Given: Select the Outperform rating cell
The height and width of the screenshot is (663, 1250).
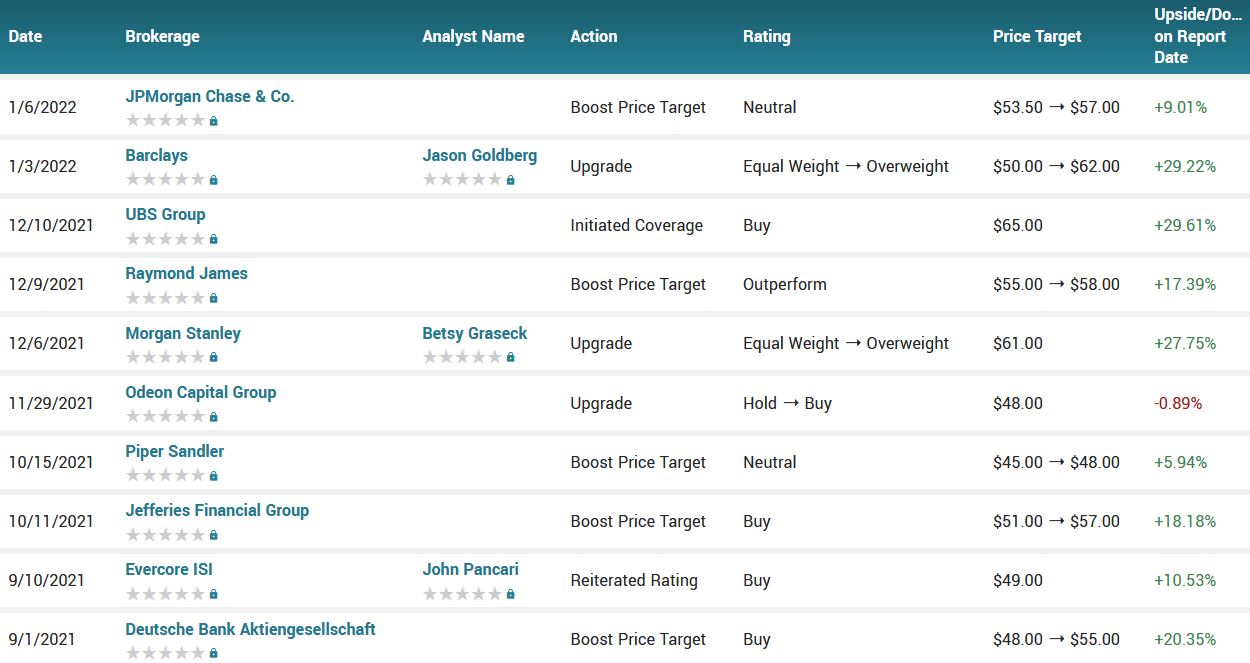Looking at the screenshot, I should pos(785,285).
